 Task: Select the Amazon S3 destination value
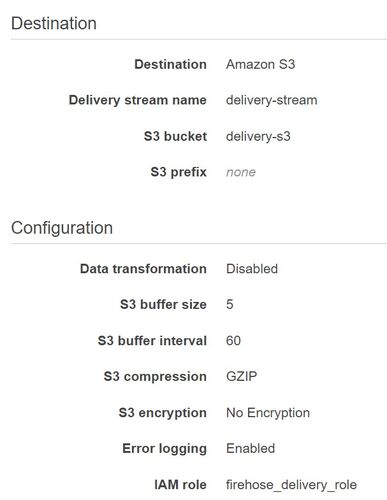[x=260, y=64]
